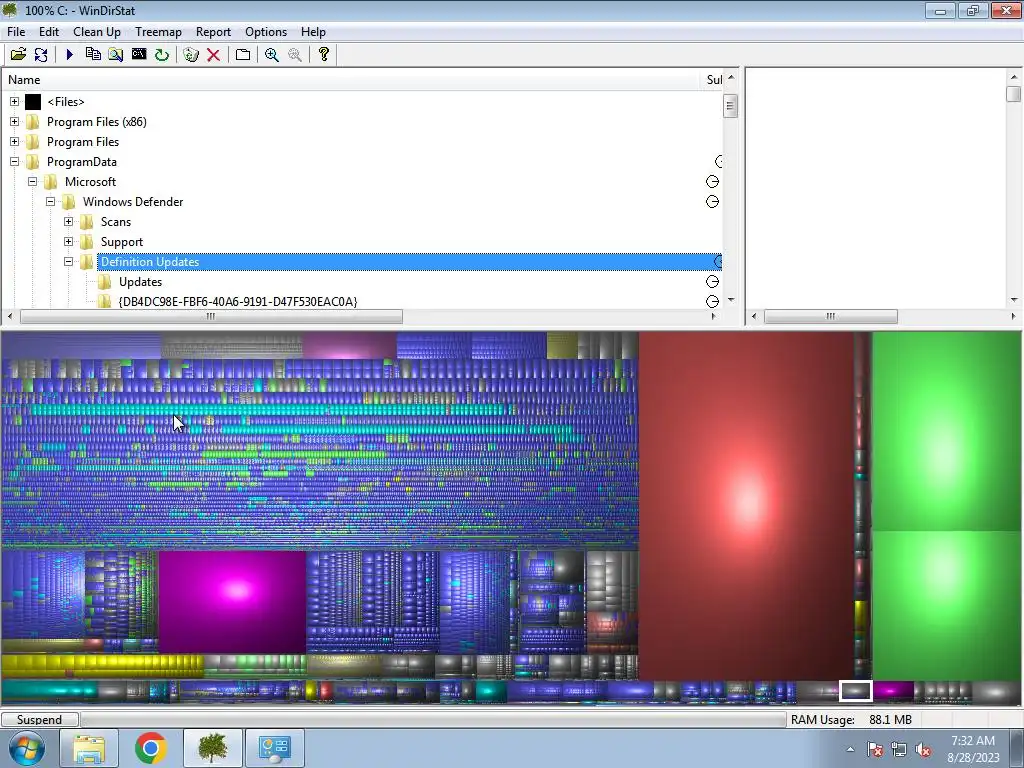Click Delete to Recycle Bin icon
This screenshot has height=768, width=1024.
[x=191, y=54]
